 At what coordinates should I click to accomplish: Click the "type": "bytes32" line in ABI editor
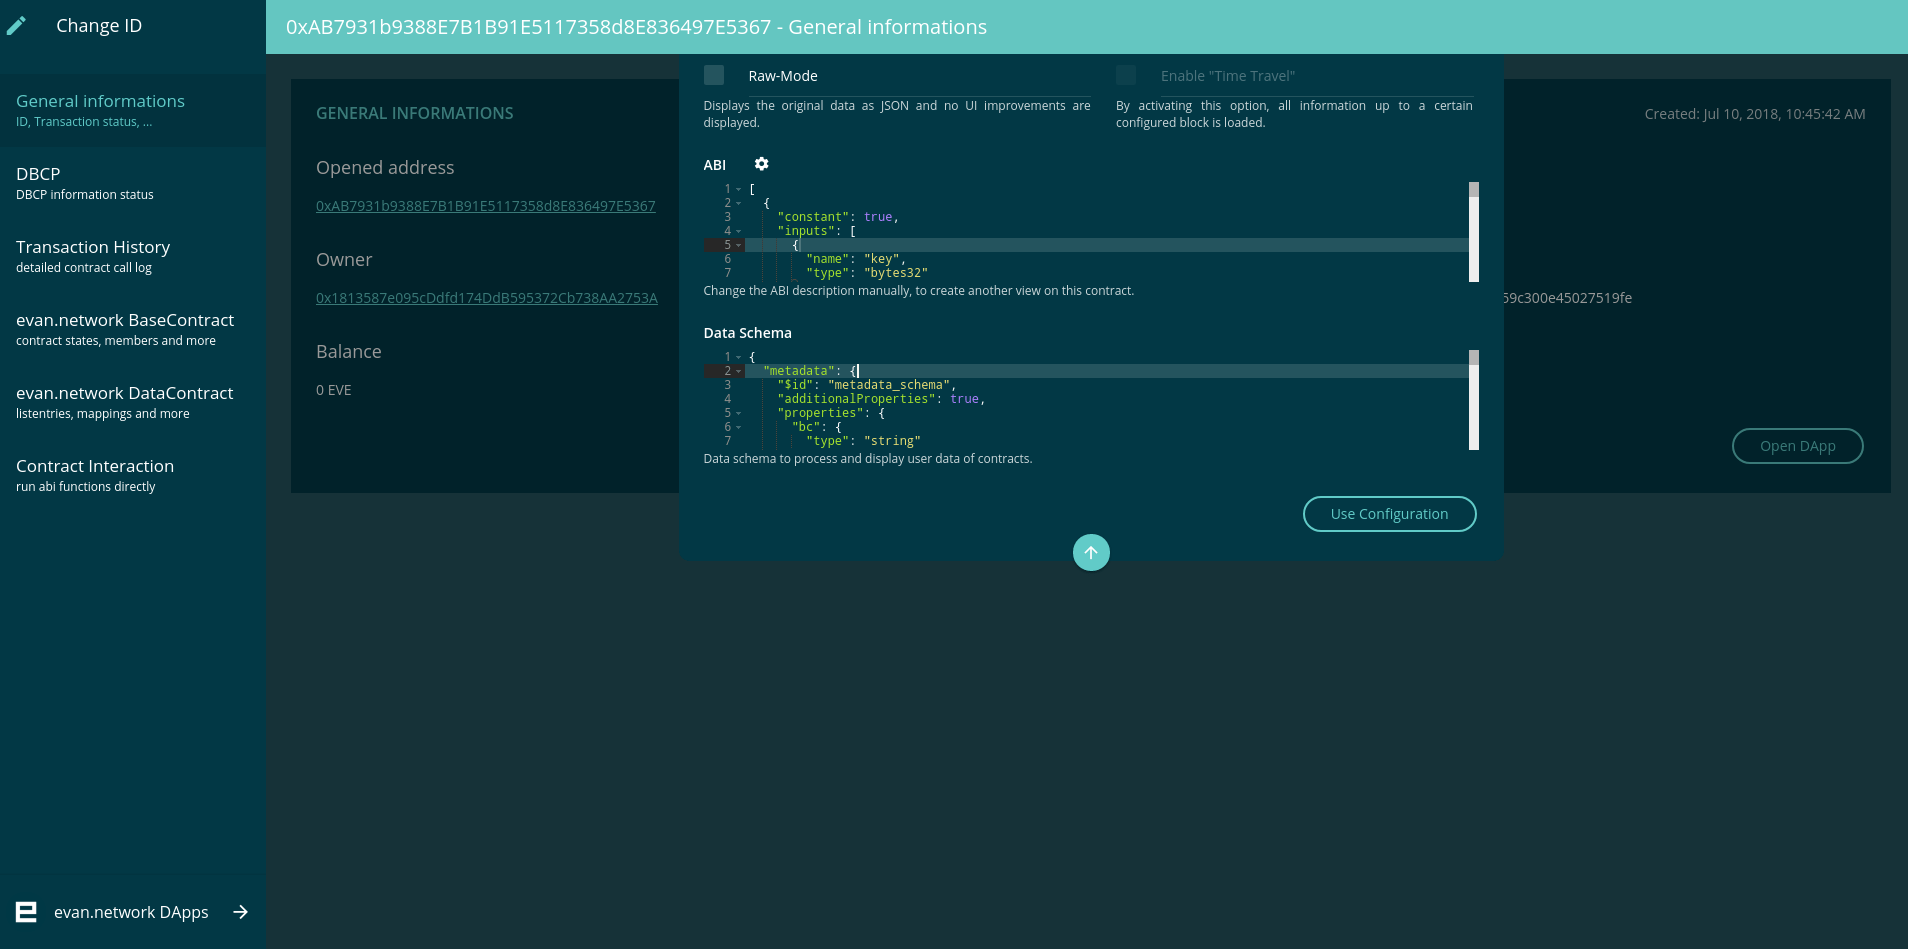[x=867, y=273]
